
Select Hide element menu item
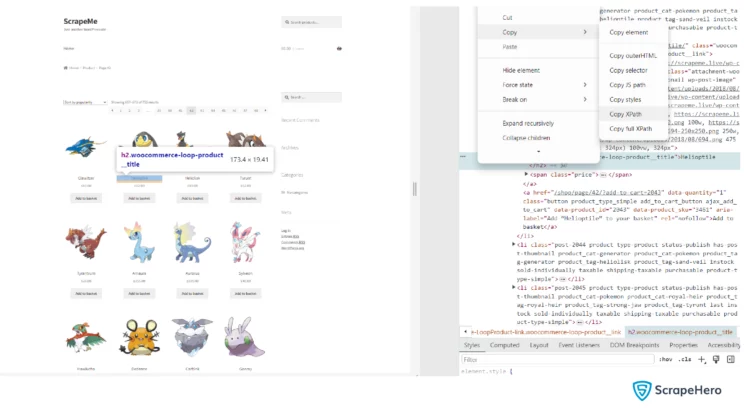(x=521, y=70)
